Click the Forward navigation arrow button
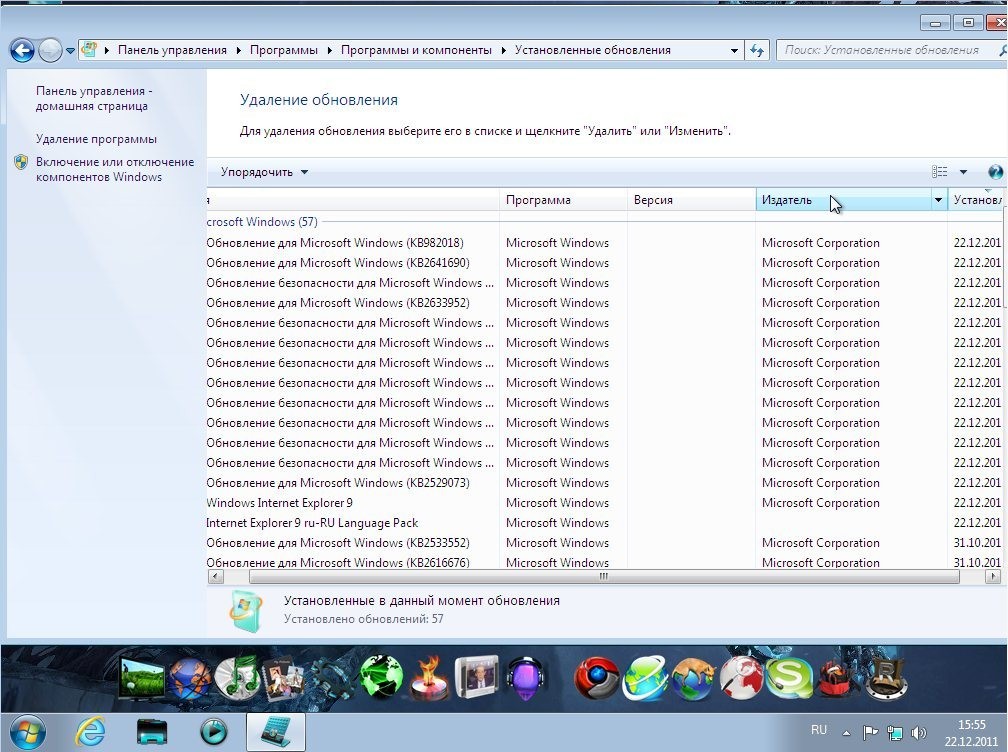The height and width of the screenshot is (752, 1008). pos(50,50)
